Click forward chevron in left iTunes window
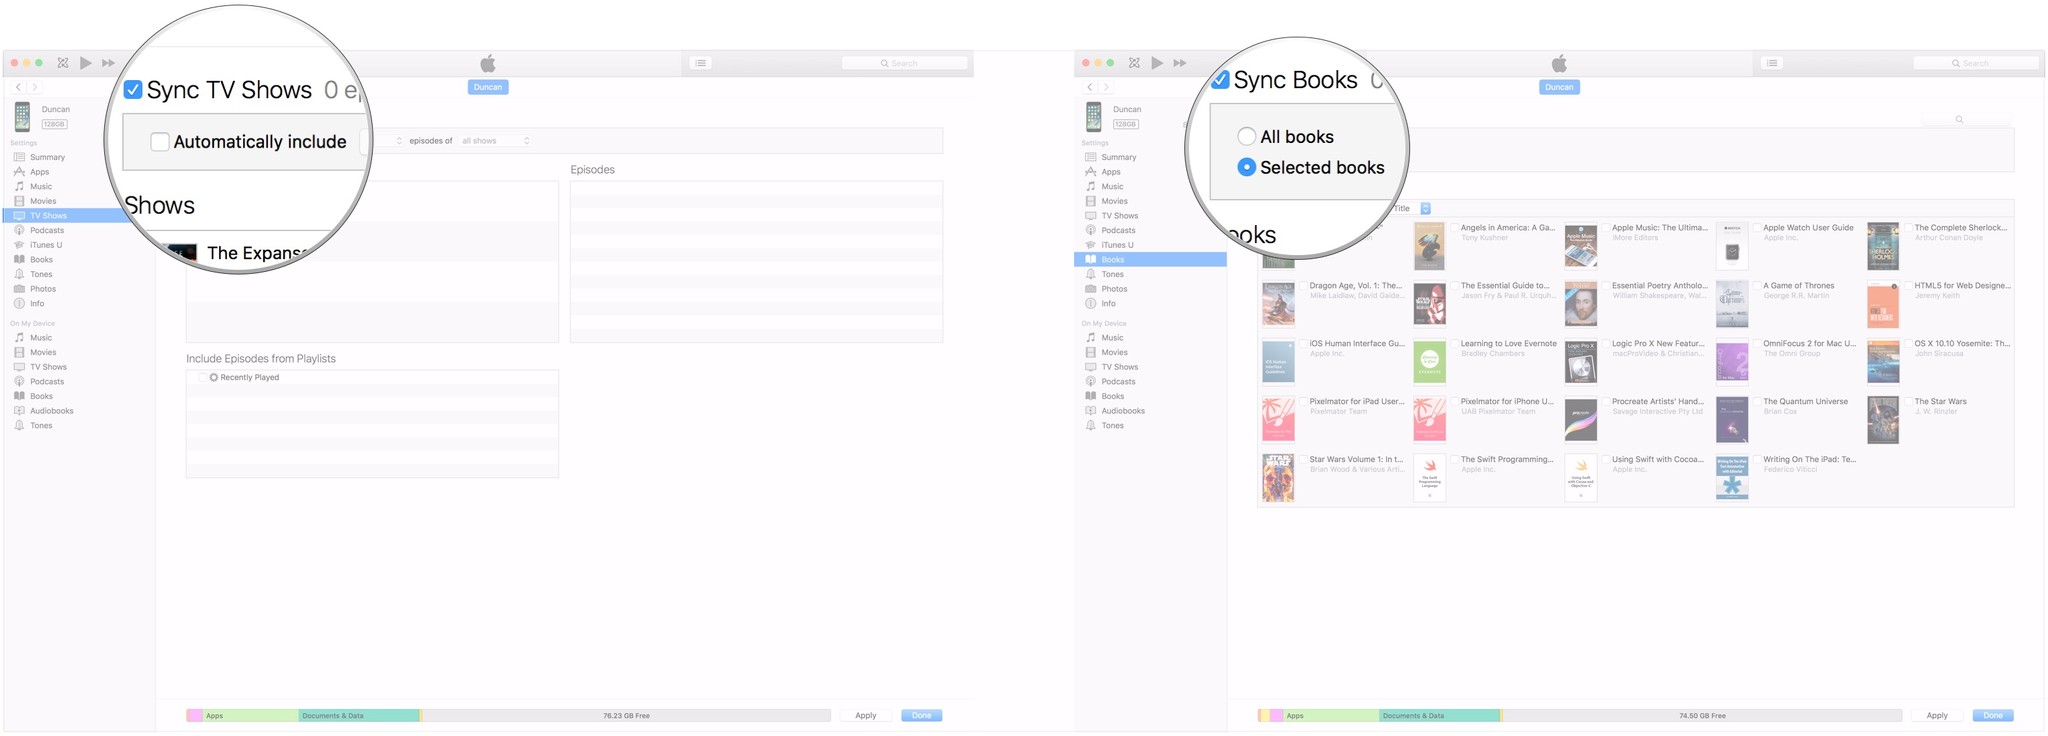Image resolution: width=2048 pixels, height=736 pixels. [34, 88]
